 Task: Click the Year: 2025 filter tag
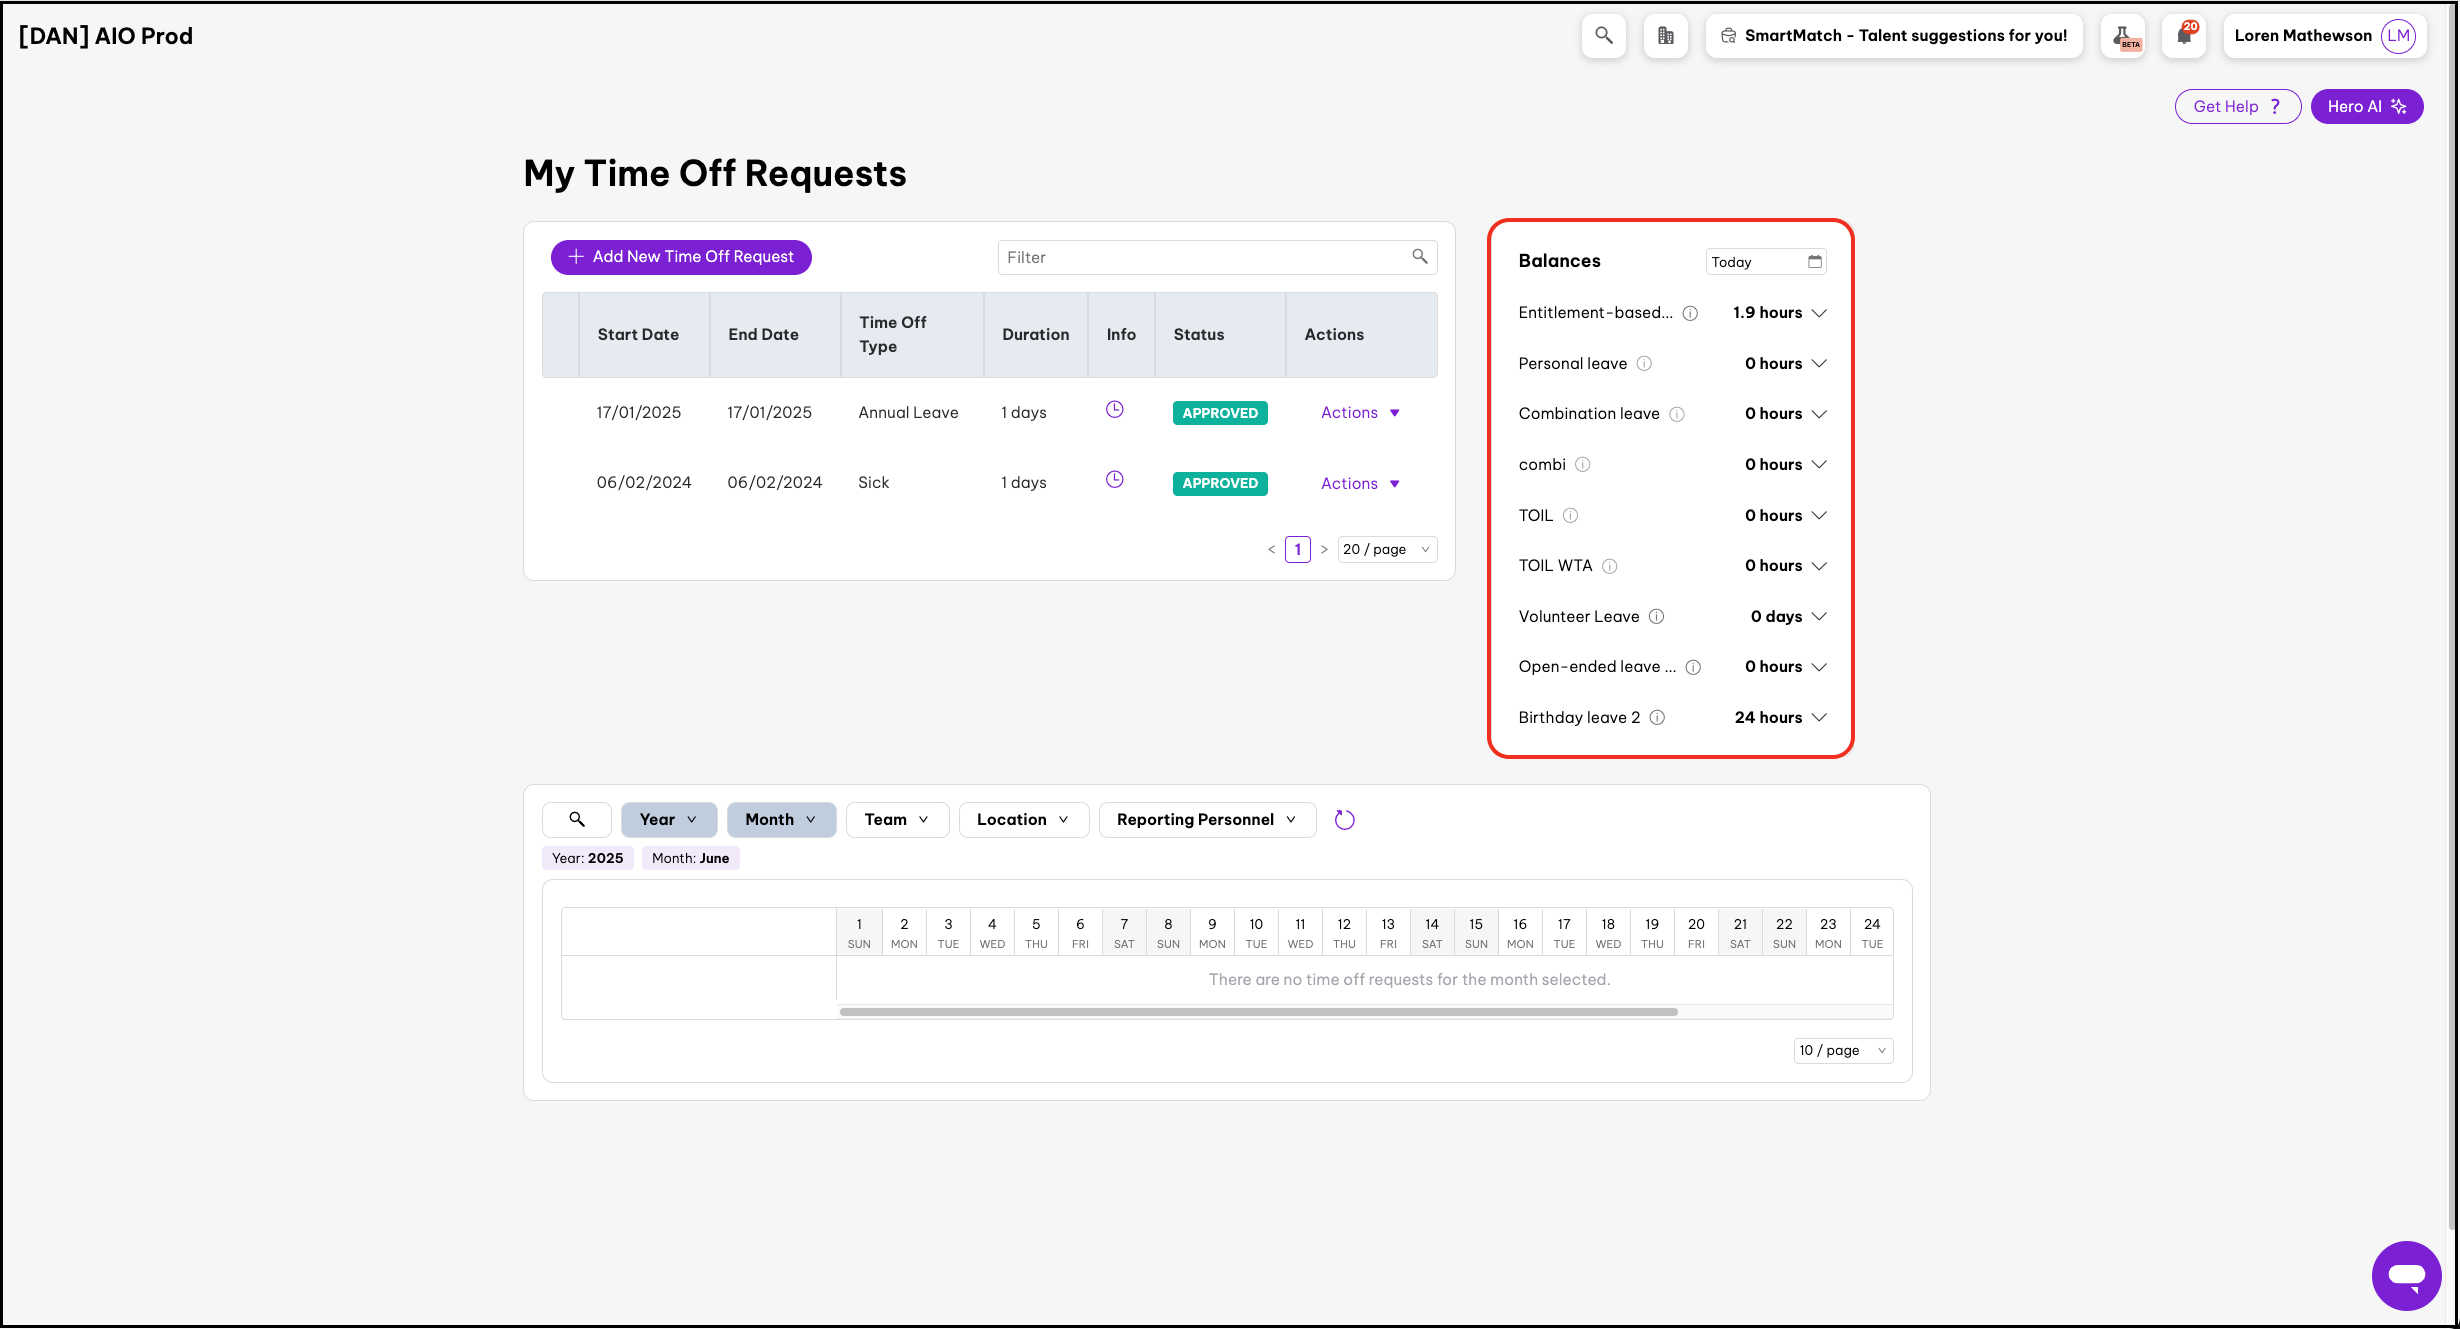click(x=587, y=859)
